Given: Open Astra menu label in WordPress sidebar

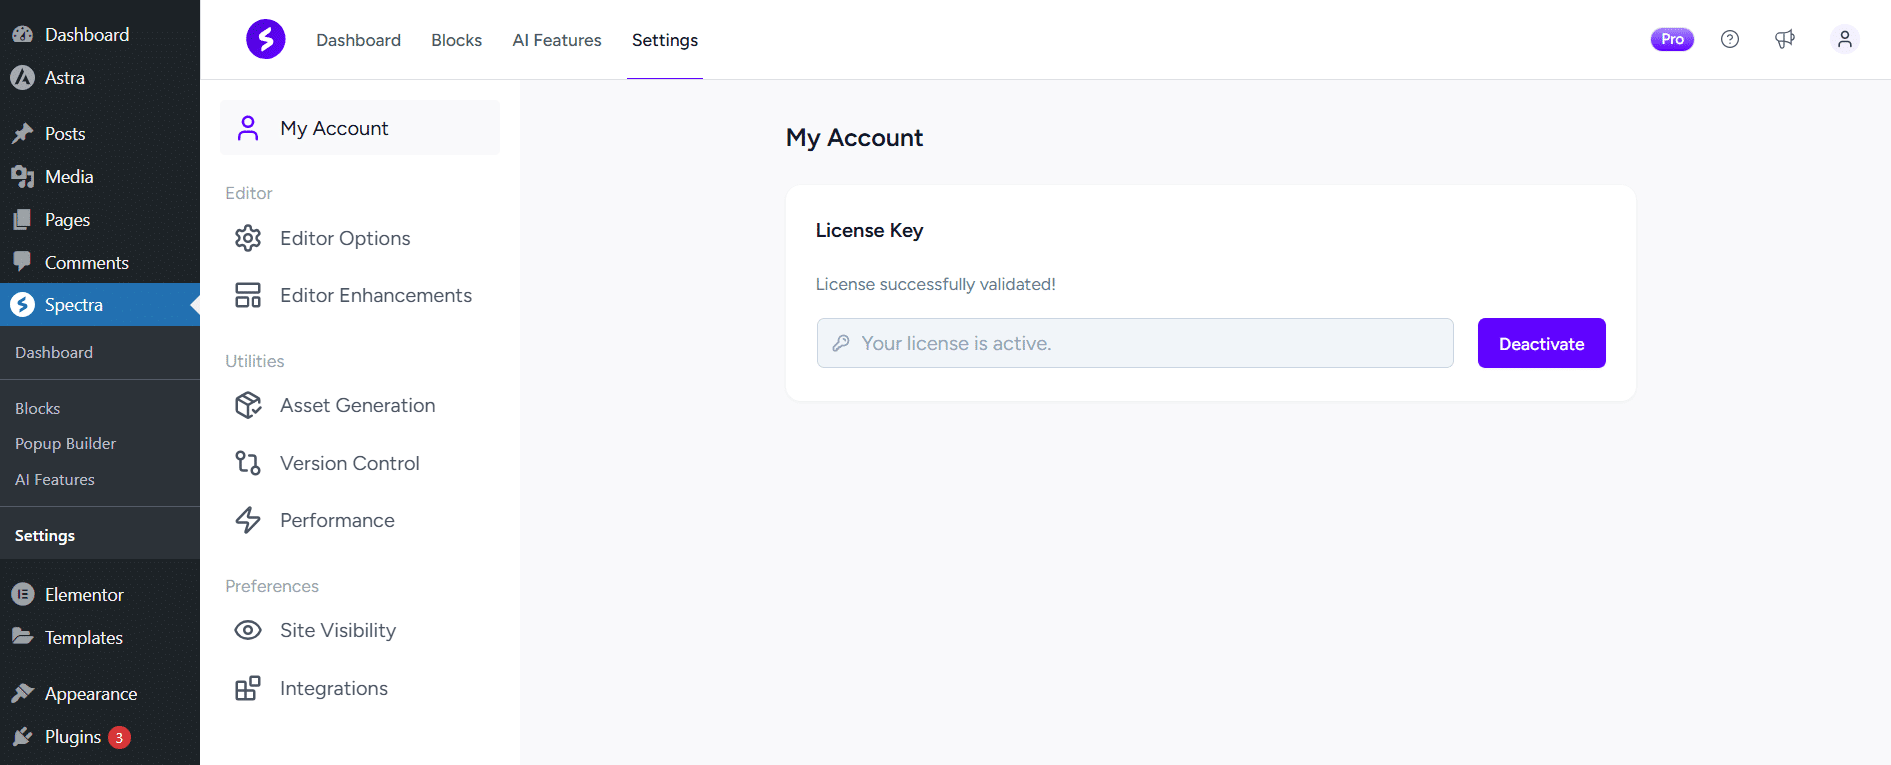Looking at the screenshot, I should click(65, 77).
